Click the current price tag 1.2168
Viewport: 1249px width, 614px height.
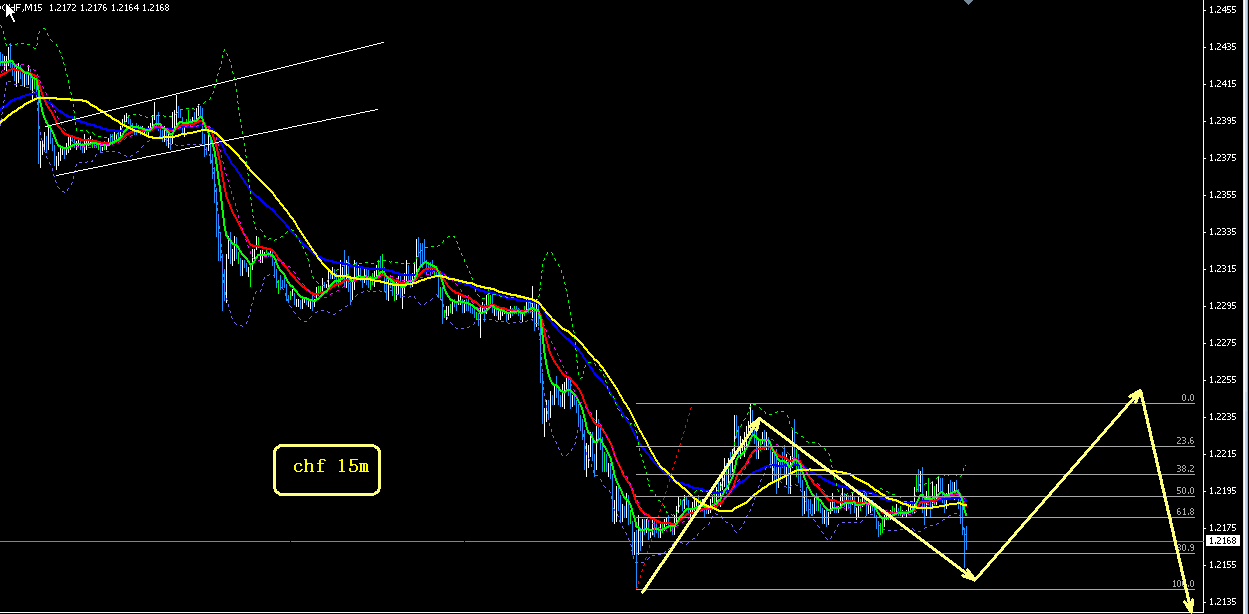pos(1223,541)
